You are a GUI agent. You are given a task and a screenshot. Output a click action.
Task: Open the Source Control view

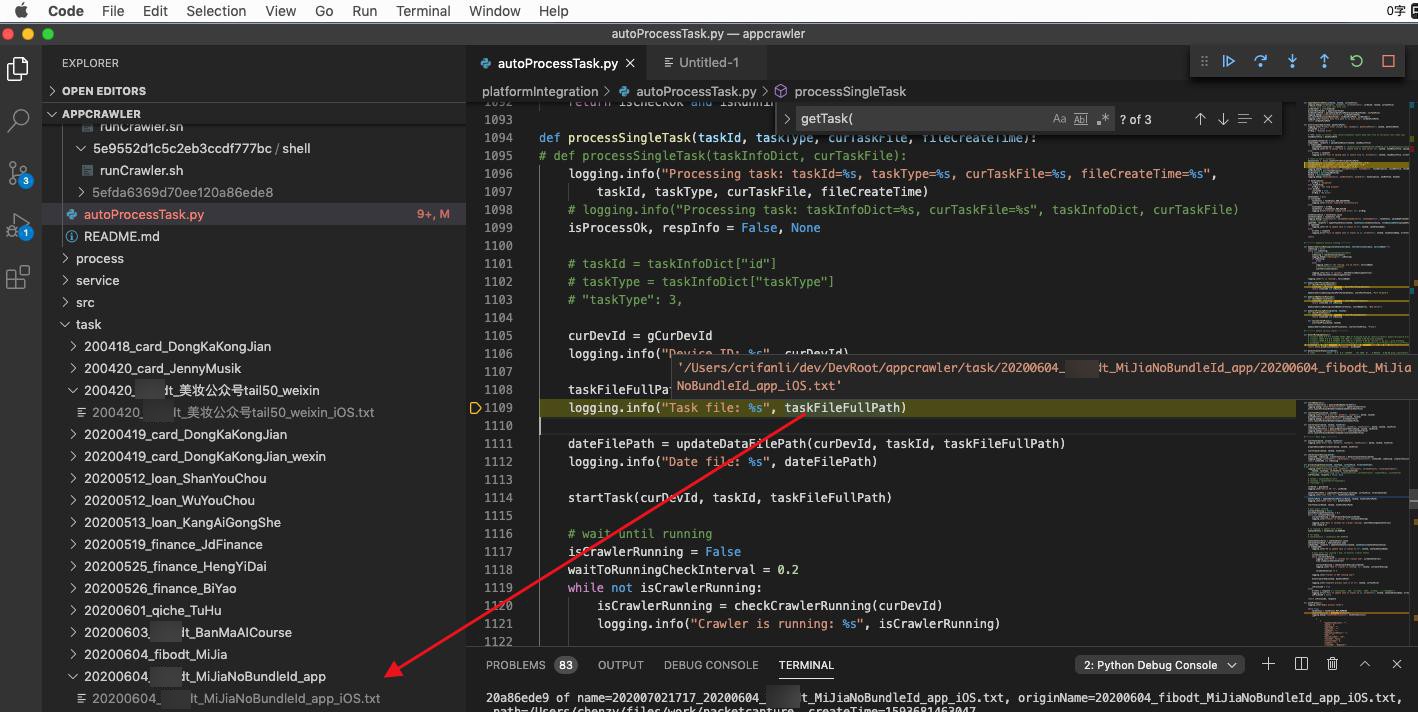point(18,173)
